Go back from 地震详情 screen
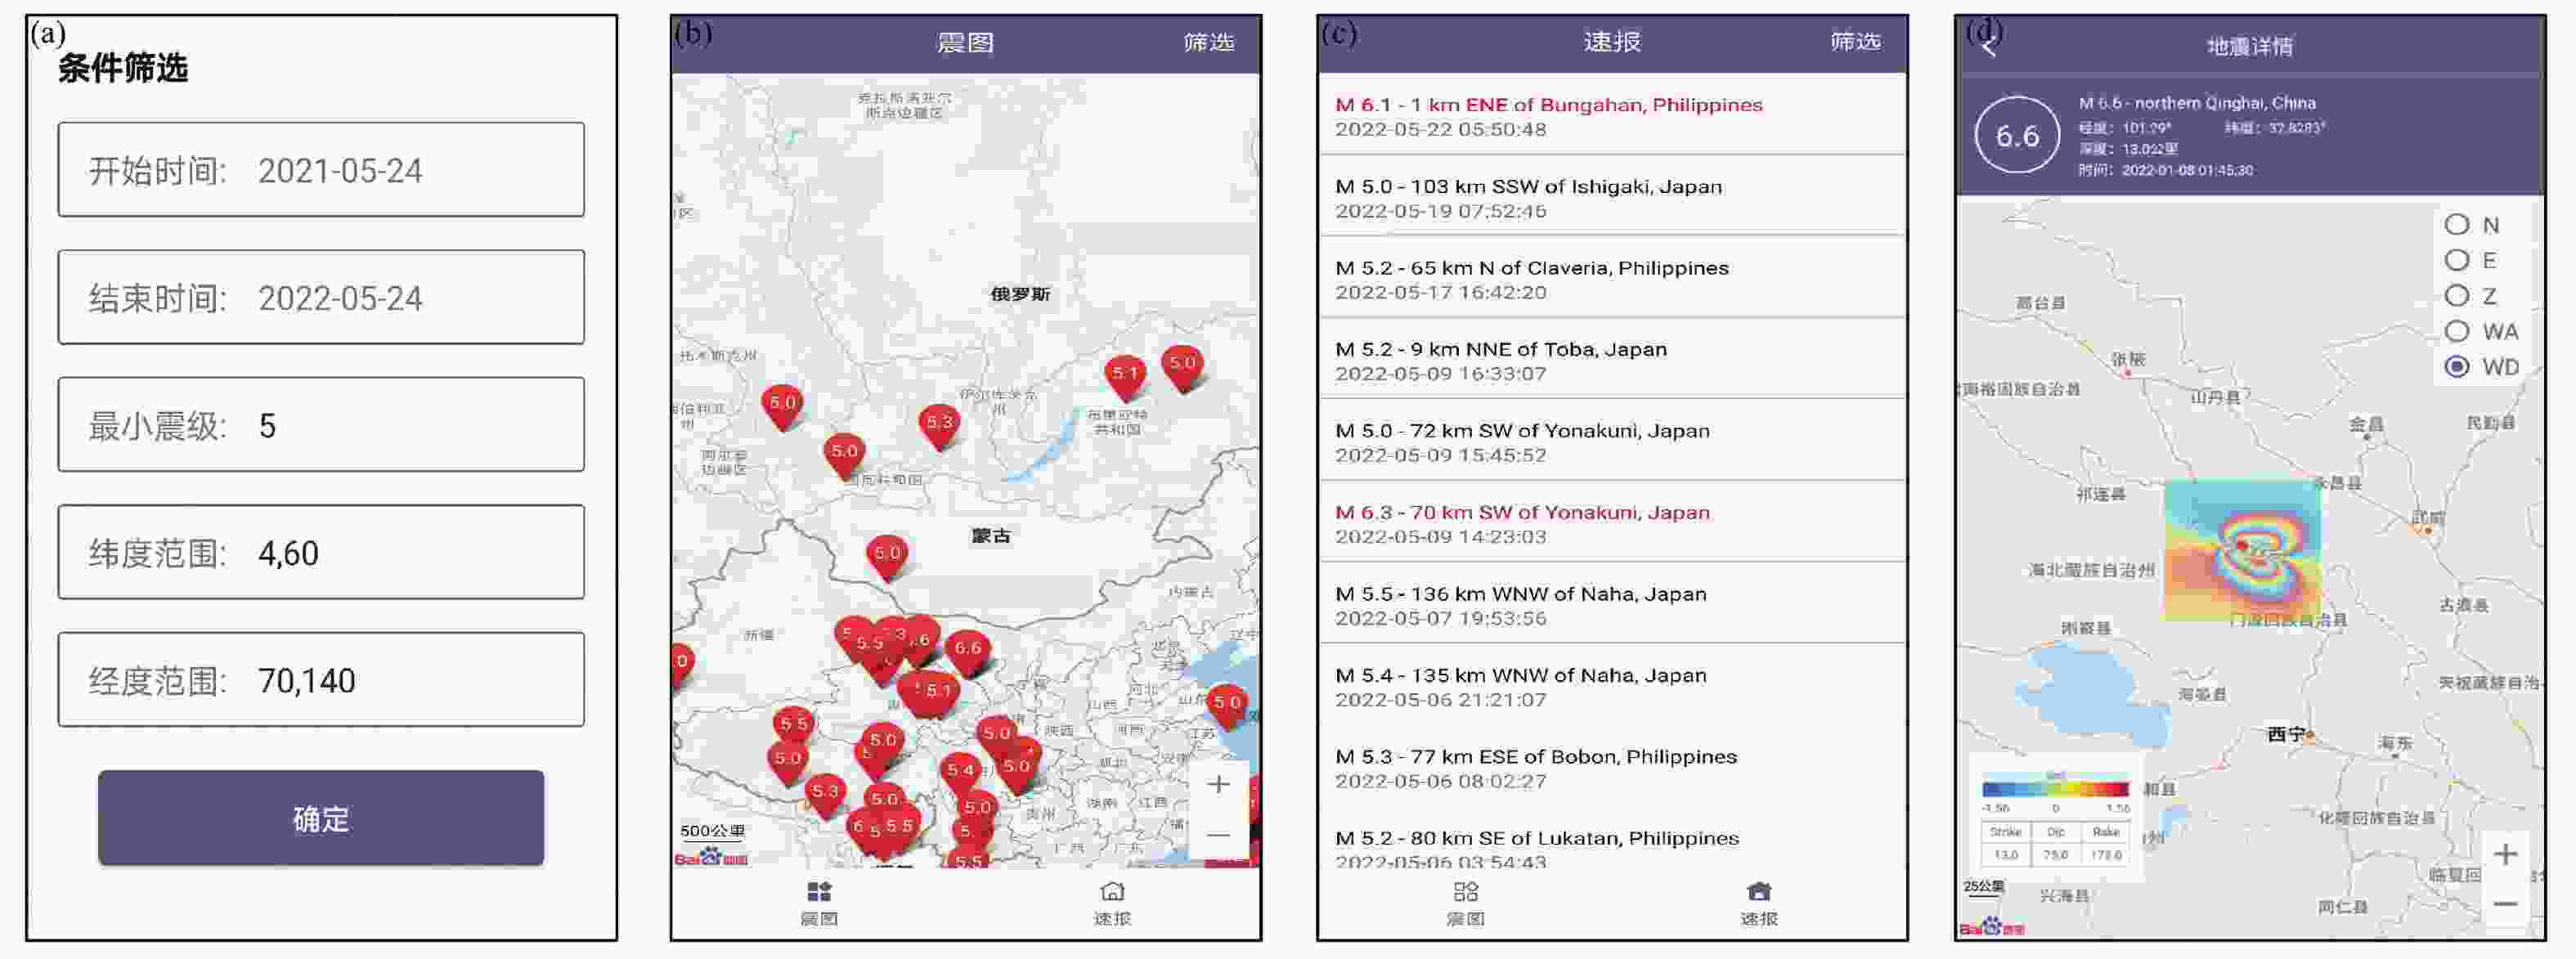The width and height of the screenshot is (2576, 959). 1988,46
